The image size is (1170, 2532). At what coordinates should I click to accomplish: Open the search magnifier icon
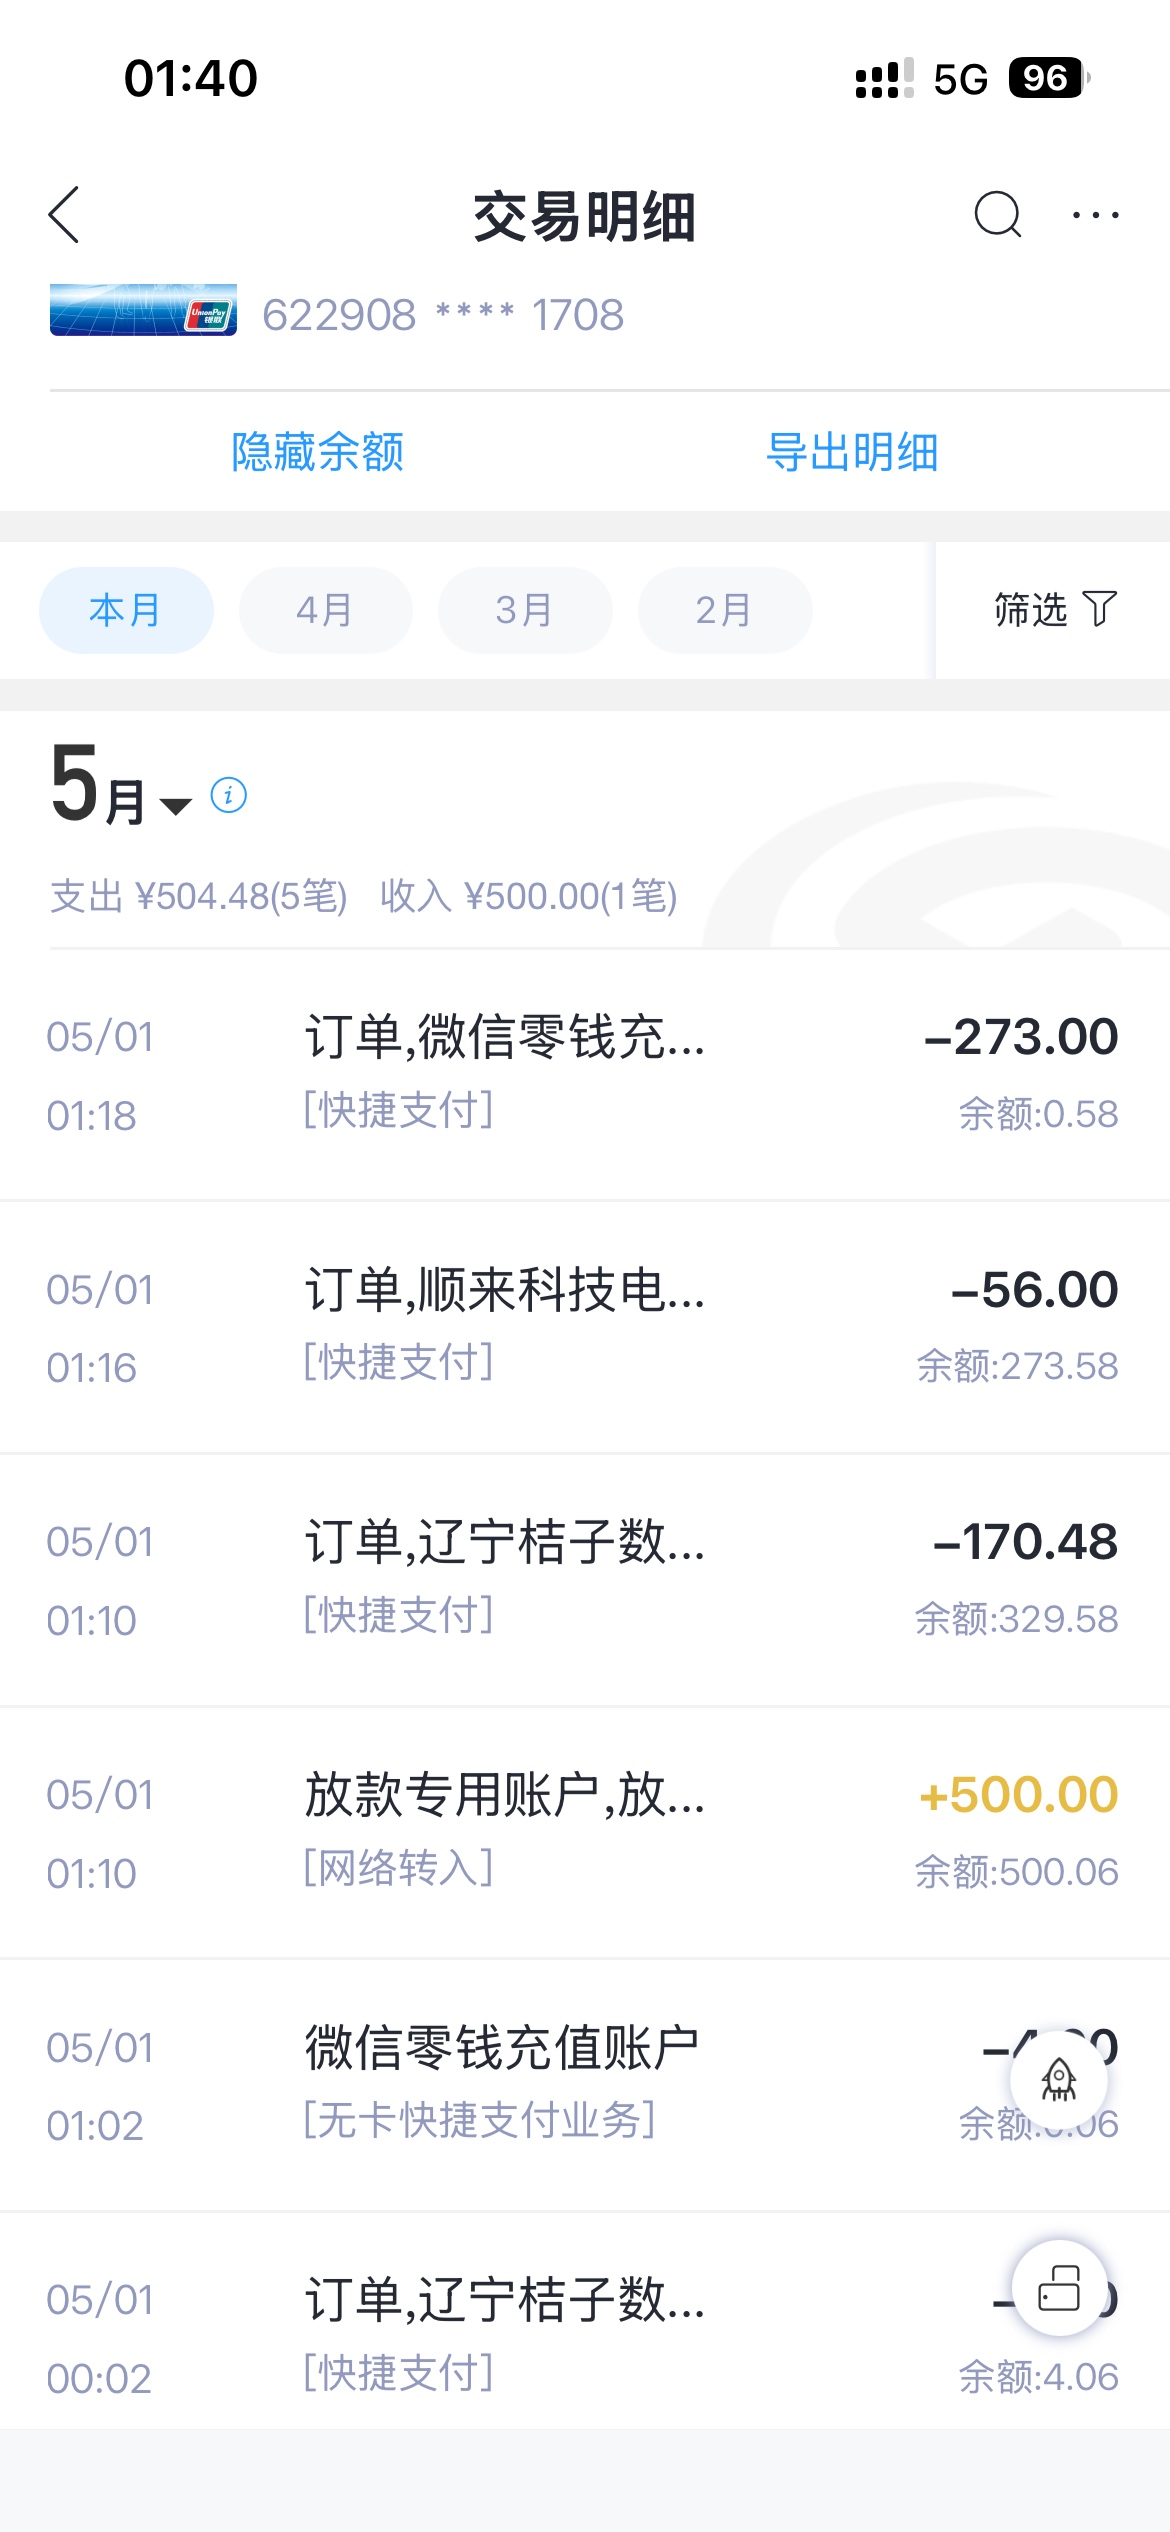point(997,215)
